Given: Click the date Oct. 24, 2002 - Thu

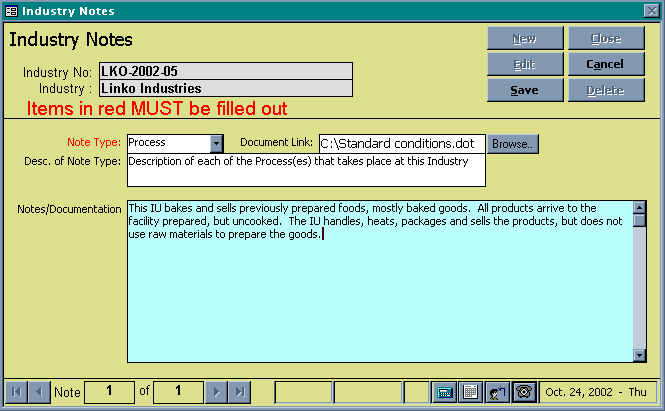Looking at the screenshot, I should [x=596, y=392].
